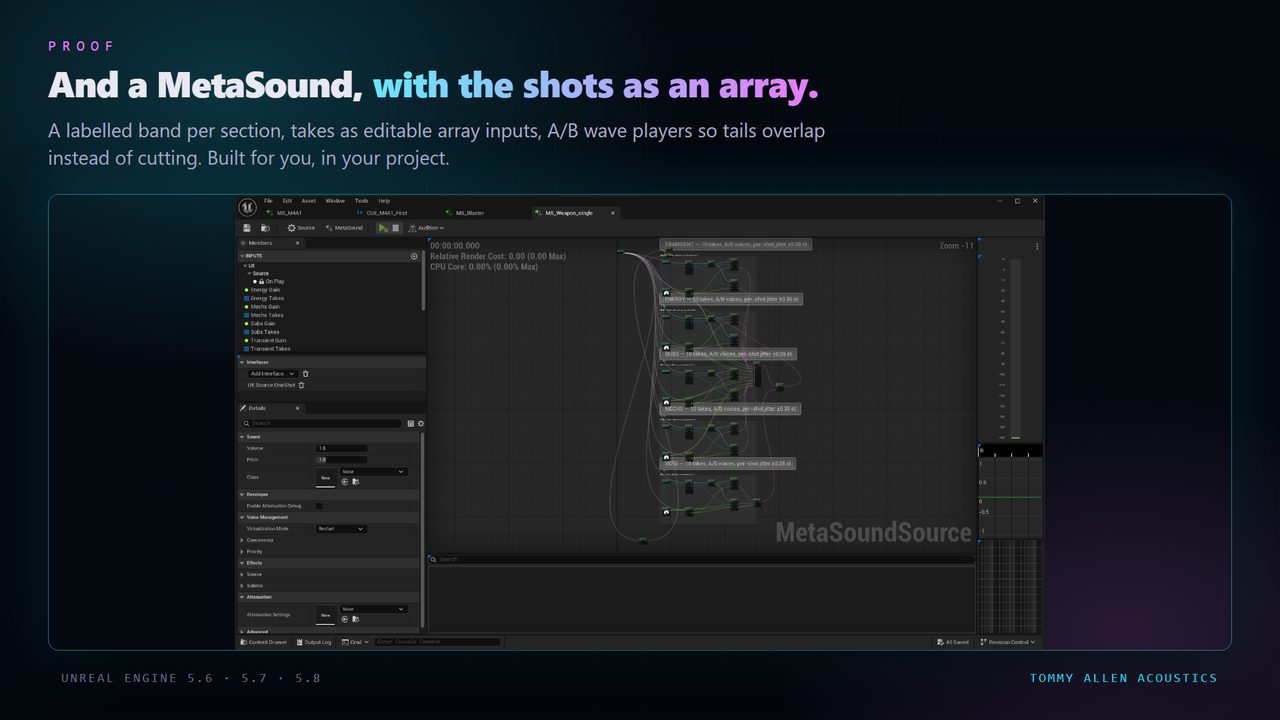Click the Unreal Engine logo icon
Image resolution: width=1280 pixels, height=720 pixels.
click(x=247, y=207)
